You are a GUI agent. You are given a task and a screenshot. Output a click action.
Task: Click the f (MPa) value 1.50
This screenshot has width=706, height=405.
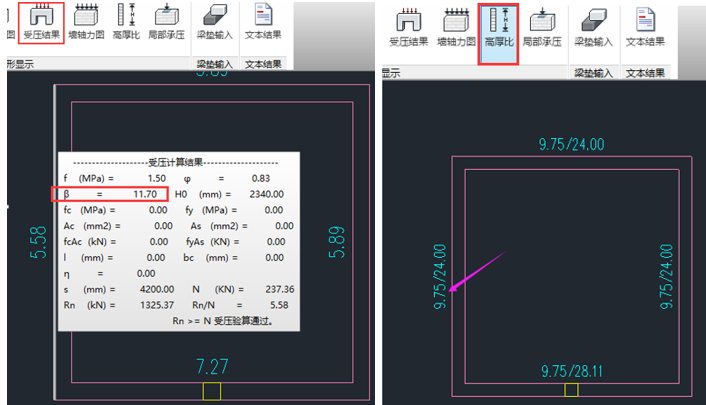157,178
